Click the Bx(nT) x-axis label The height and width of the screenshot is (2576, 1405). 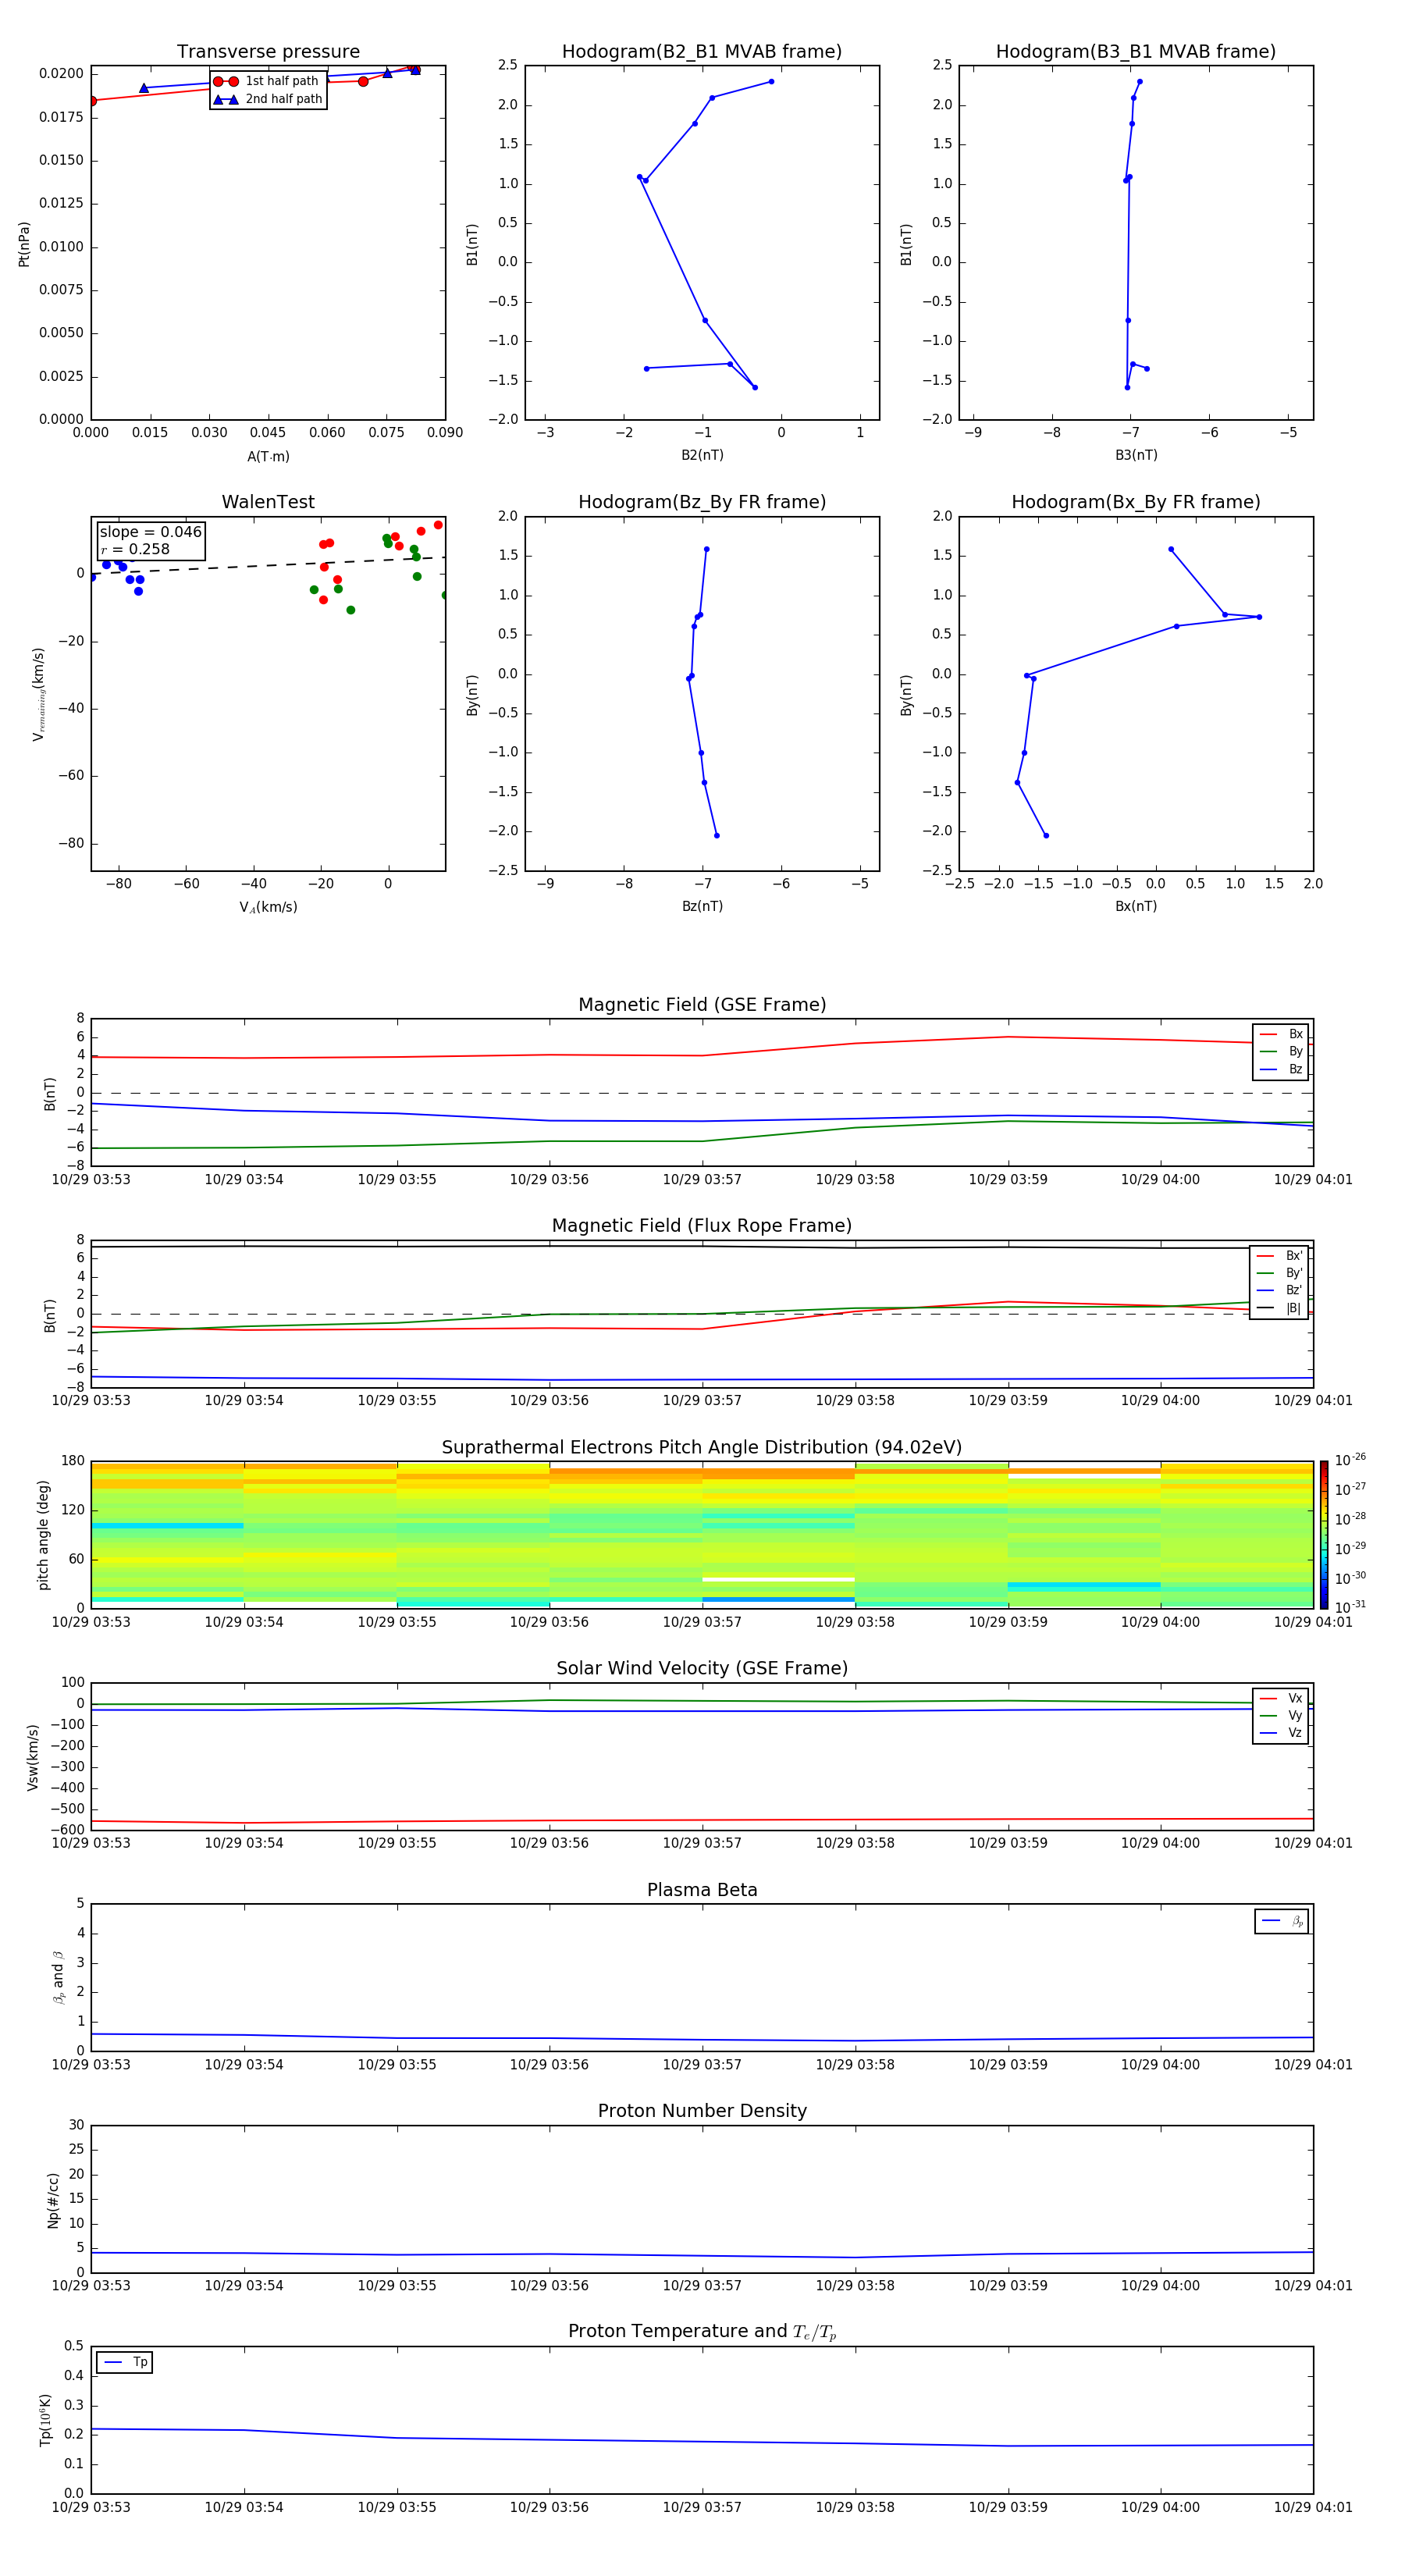pos(1136,906)
